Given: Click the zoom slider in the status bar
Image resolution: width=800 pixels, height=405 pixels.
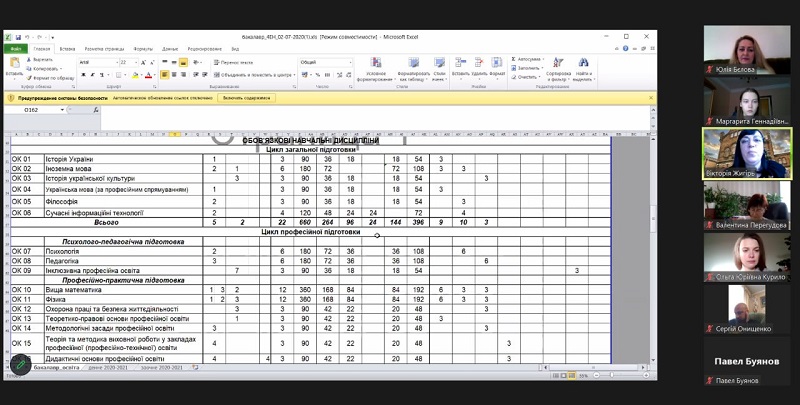Looking at the screenshot, I should coord(611,375).
